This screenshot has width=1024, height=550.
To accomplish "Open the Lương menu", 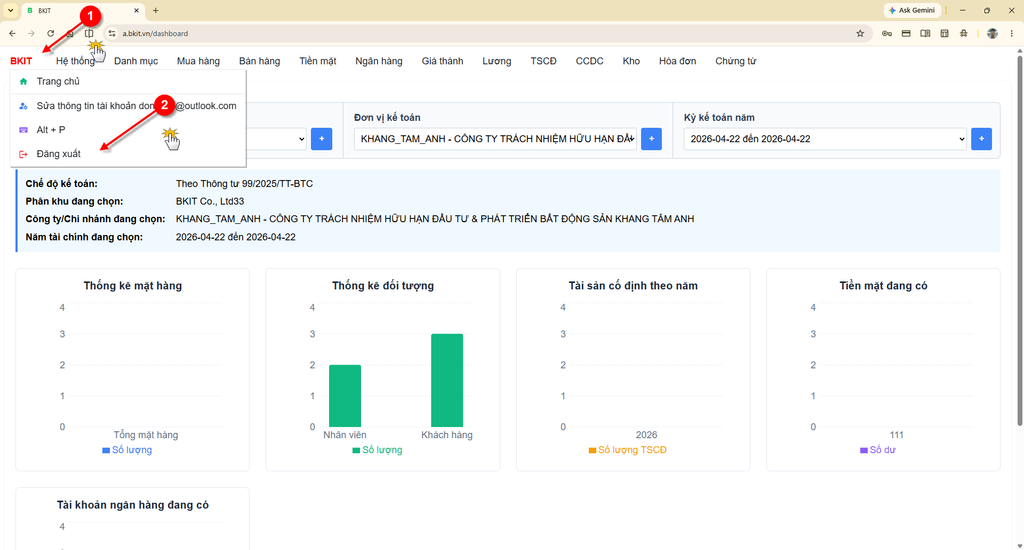I will (x=496, y=61).
